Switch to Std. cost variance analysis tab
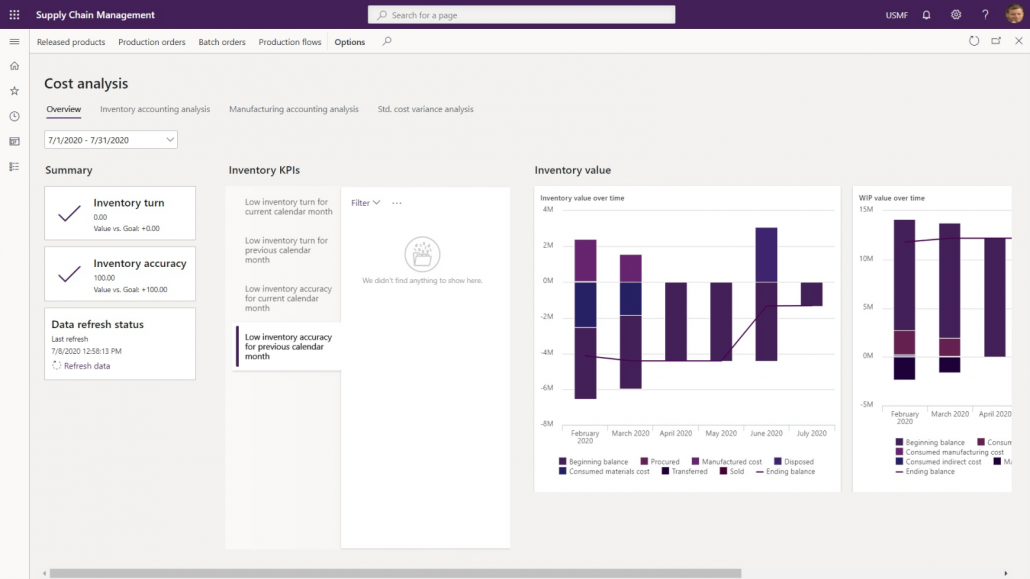This screenshot has height=579, width=1030. point(425,109)
